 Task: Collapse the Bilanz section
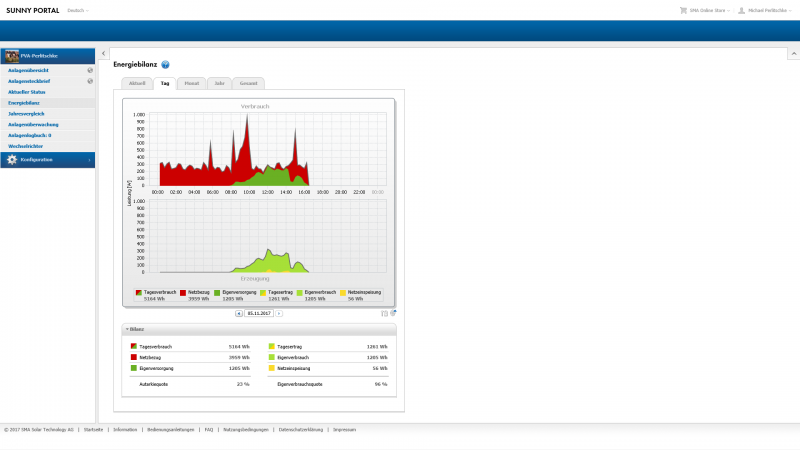[x=127, y=329]
